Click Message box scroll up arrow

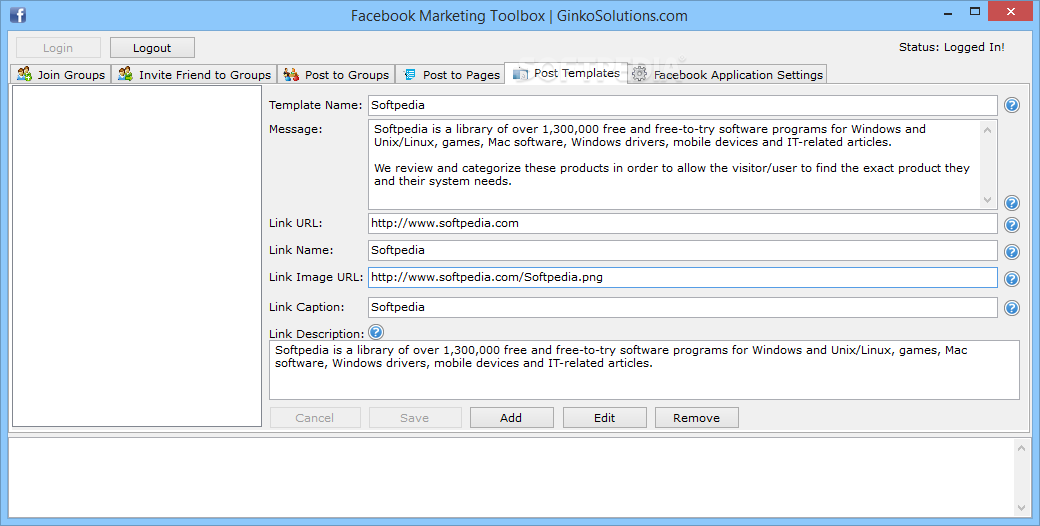(x=988, y=129)
